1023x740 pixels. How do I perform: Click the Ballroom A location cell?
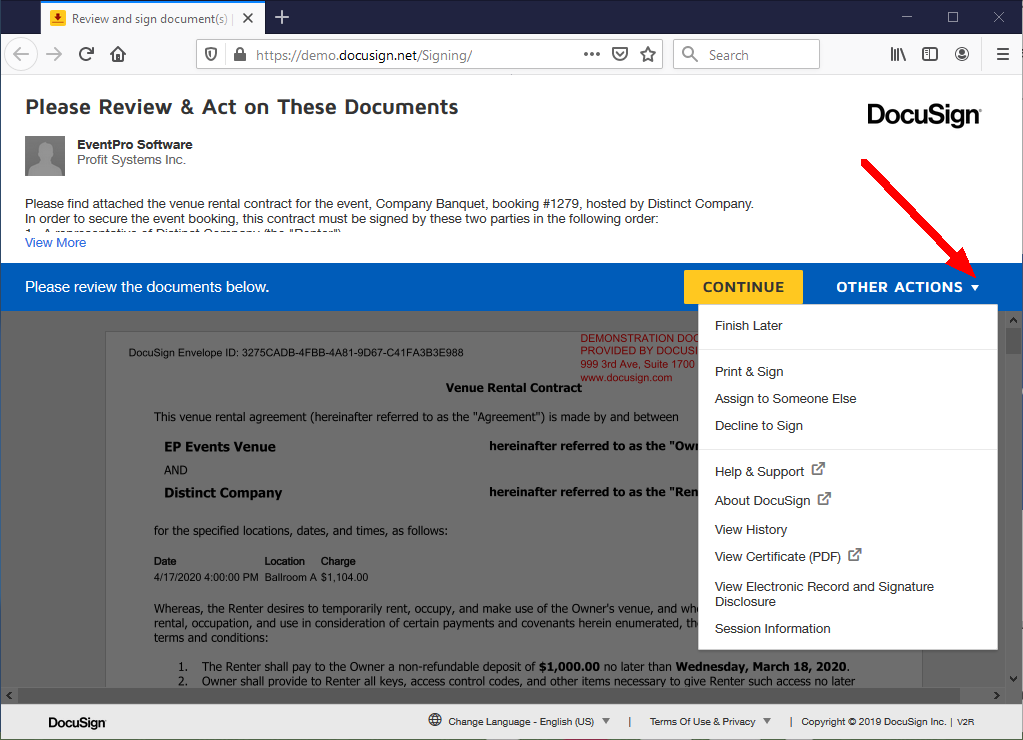pos(290,578)
